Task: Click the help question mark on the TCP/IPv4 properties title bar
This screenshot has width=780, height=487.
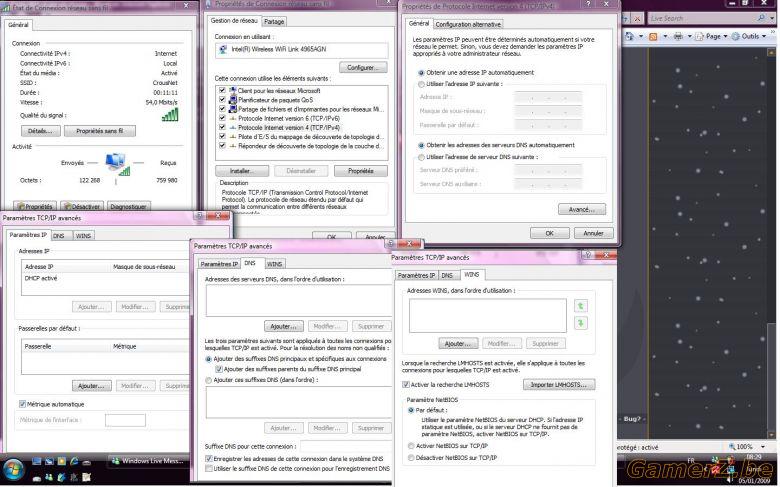Action: pyautogui.click(x=588, y=4)
